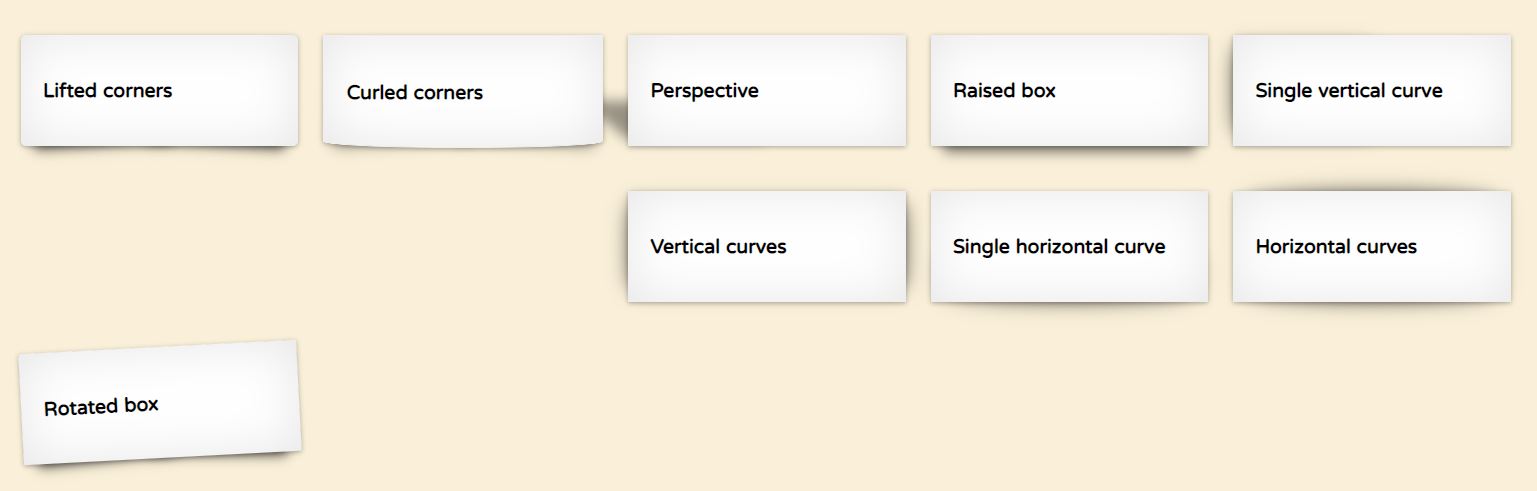Viewport: 1537px width, 491px height.
Task: Click the Perspective shadow box
Action: pos(767,90)
